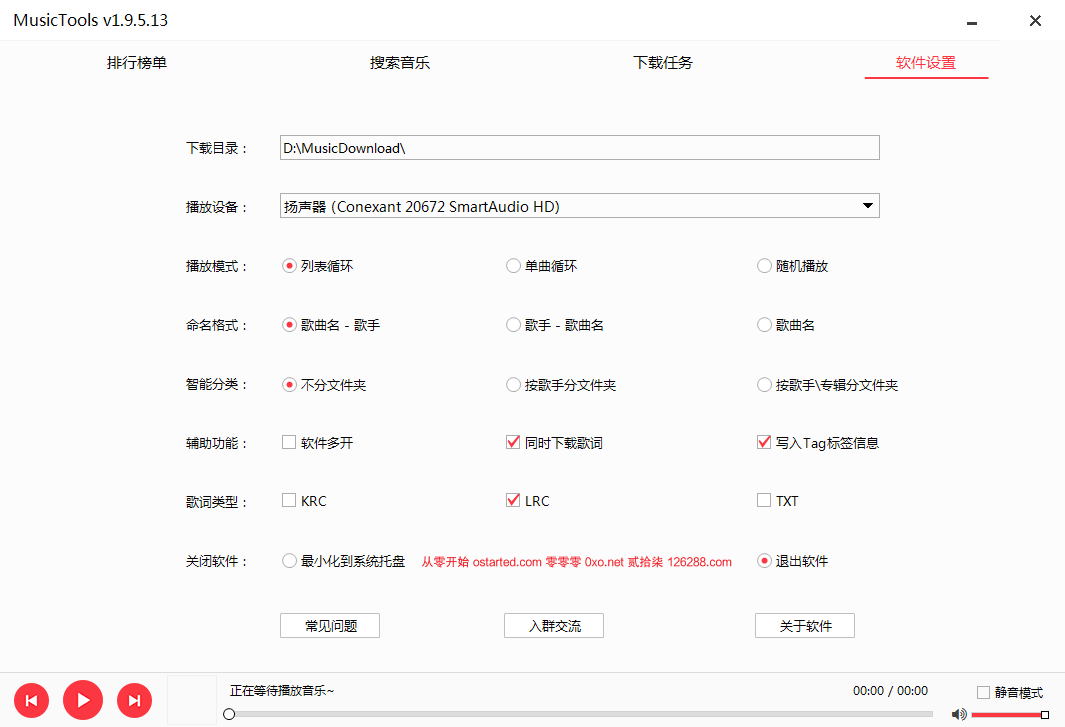Check the KRC lyric type
The image size is (1065, 727).
(x=289, y=501)
